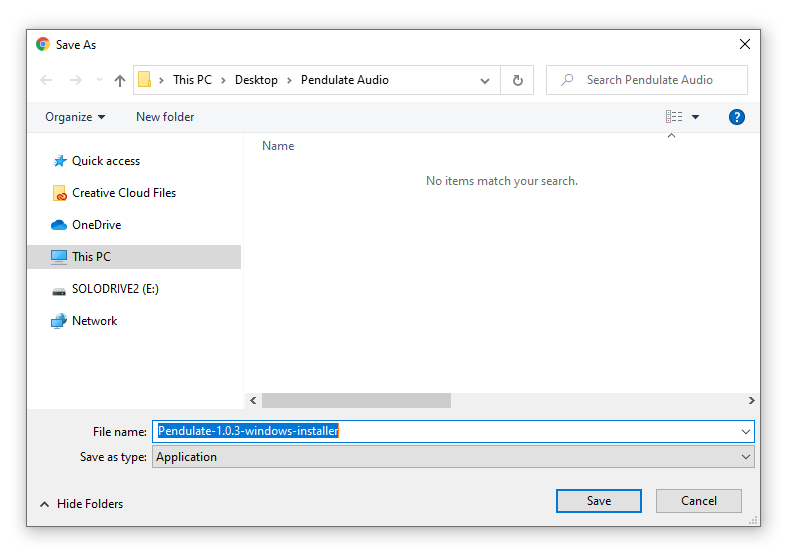Click the OneDrive cloud icon
Viewport: 787px width, 556px height.
point(59,225)
